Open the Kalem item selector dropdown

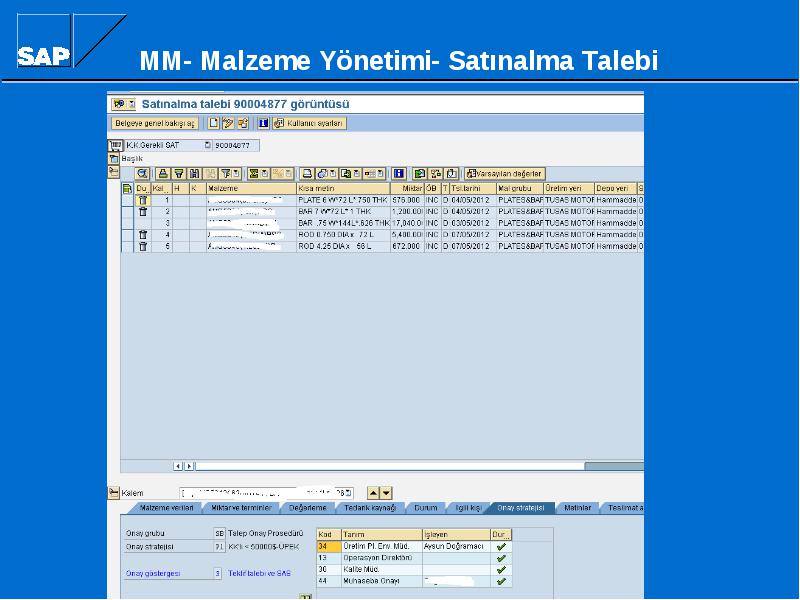click(x=348, y=493)
